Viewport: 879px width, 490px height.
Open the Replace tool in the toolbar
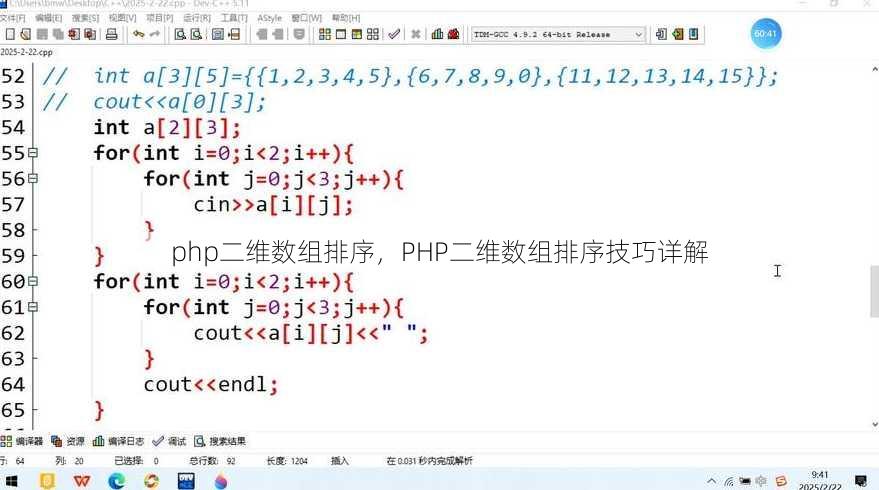[196, 34]
